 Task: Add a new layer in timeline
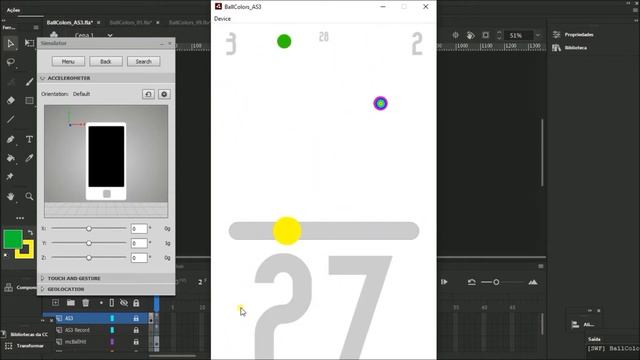pos(56,303)
